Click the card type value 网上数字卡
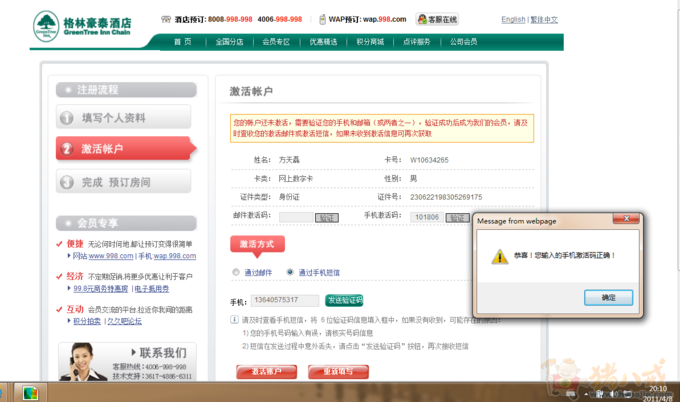Screen dimensions: 680x402 [x=296, y=178]
